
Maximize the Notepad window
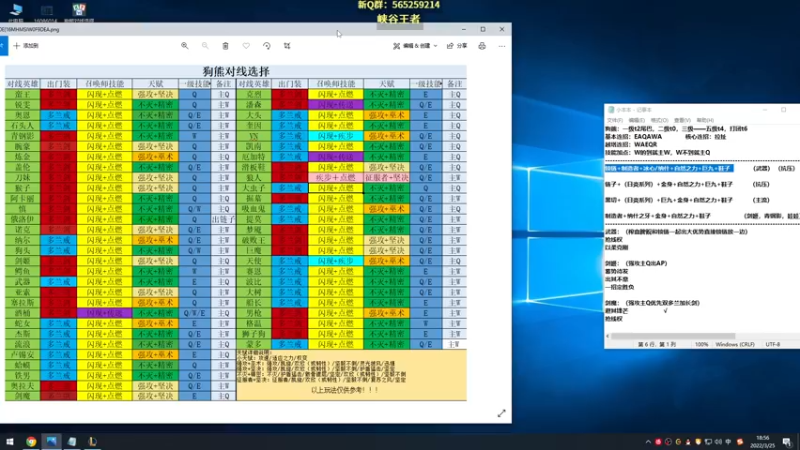(784, 110)
